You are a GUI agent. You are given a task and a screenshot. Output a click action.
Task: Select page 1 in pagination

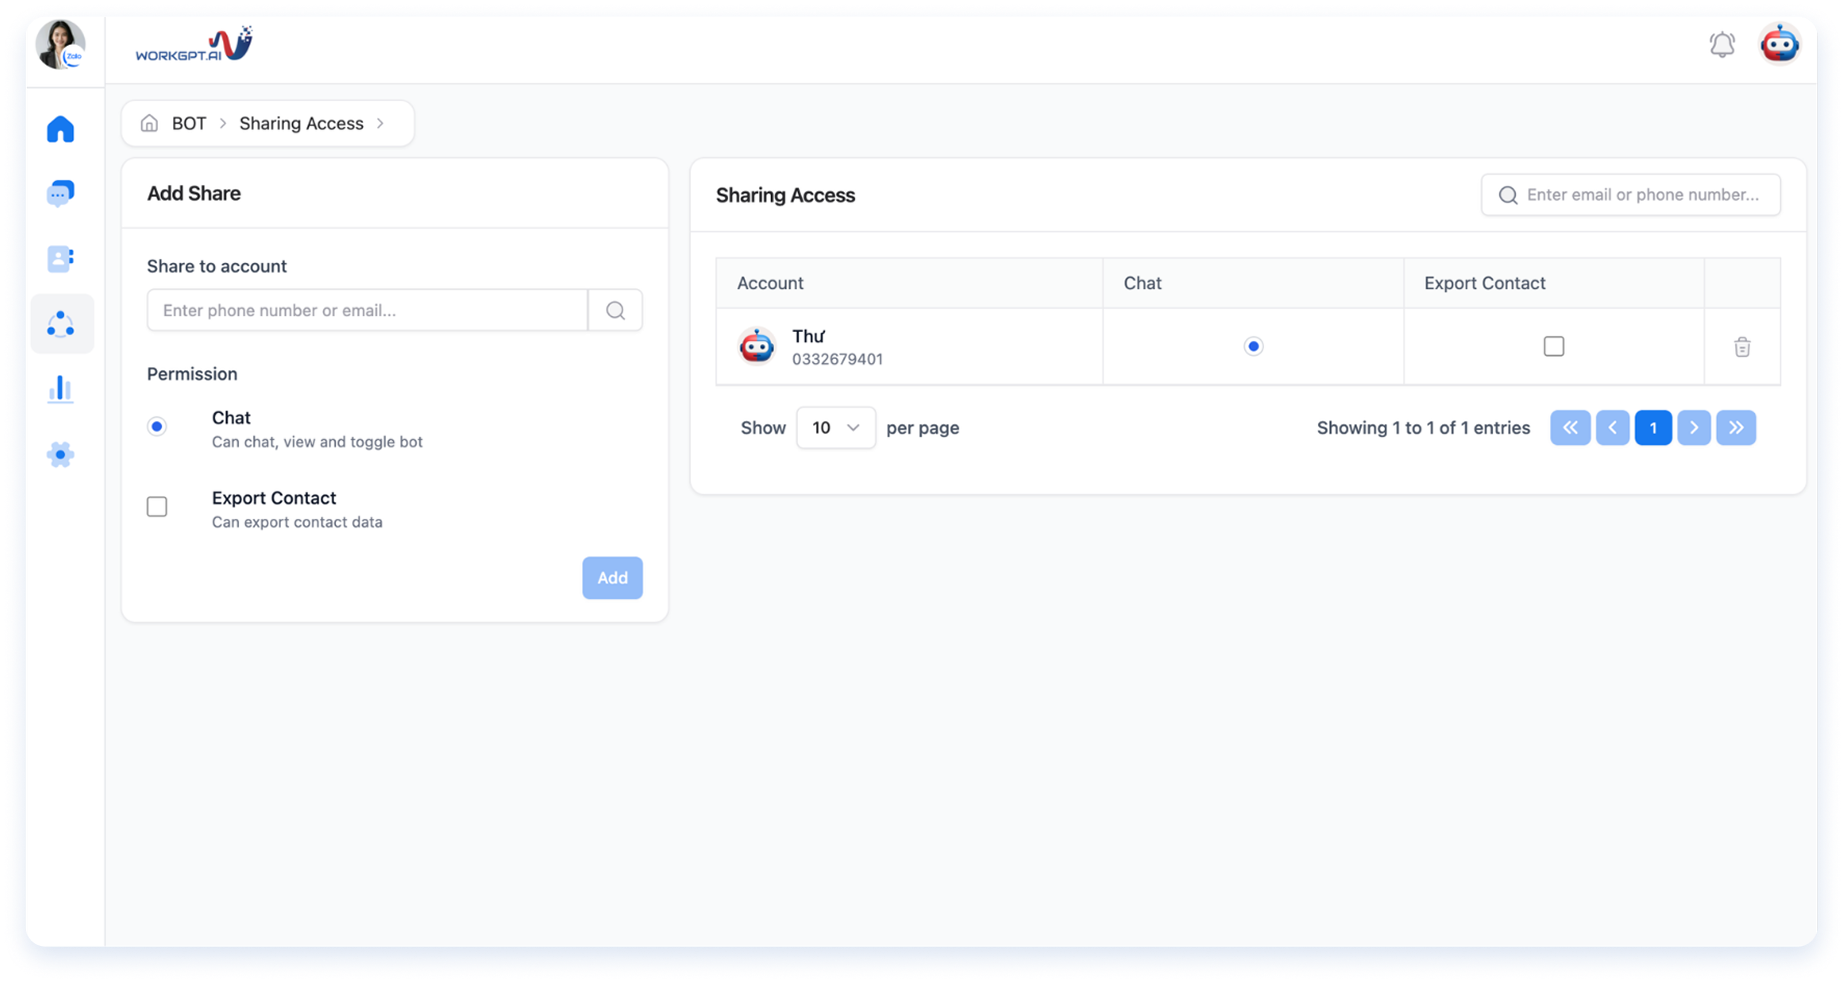tap(1654, 428)
